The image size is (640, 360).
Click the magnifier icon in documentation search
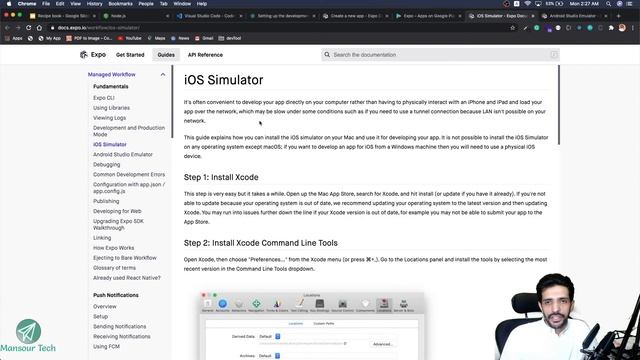coord(327,54)
